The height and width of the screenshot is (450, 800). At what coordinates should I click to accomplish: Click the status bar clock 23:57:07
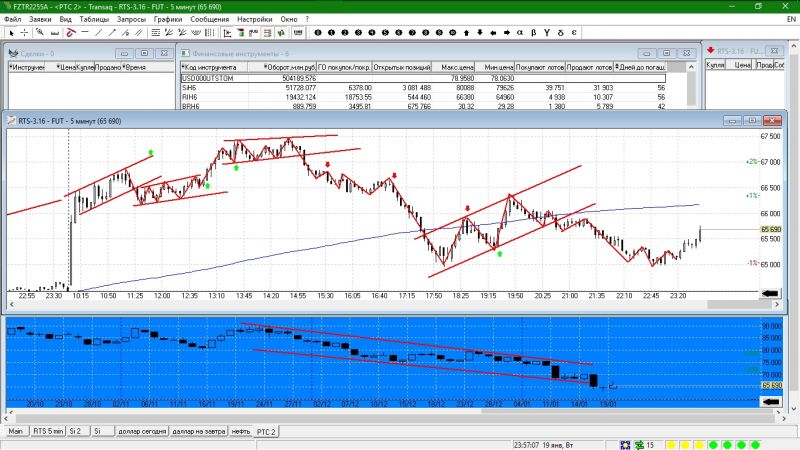(x=527, y=445)
